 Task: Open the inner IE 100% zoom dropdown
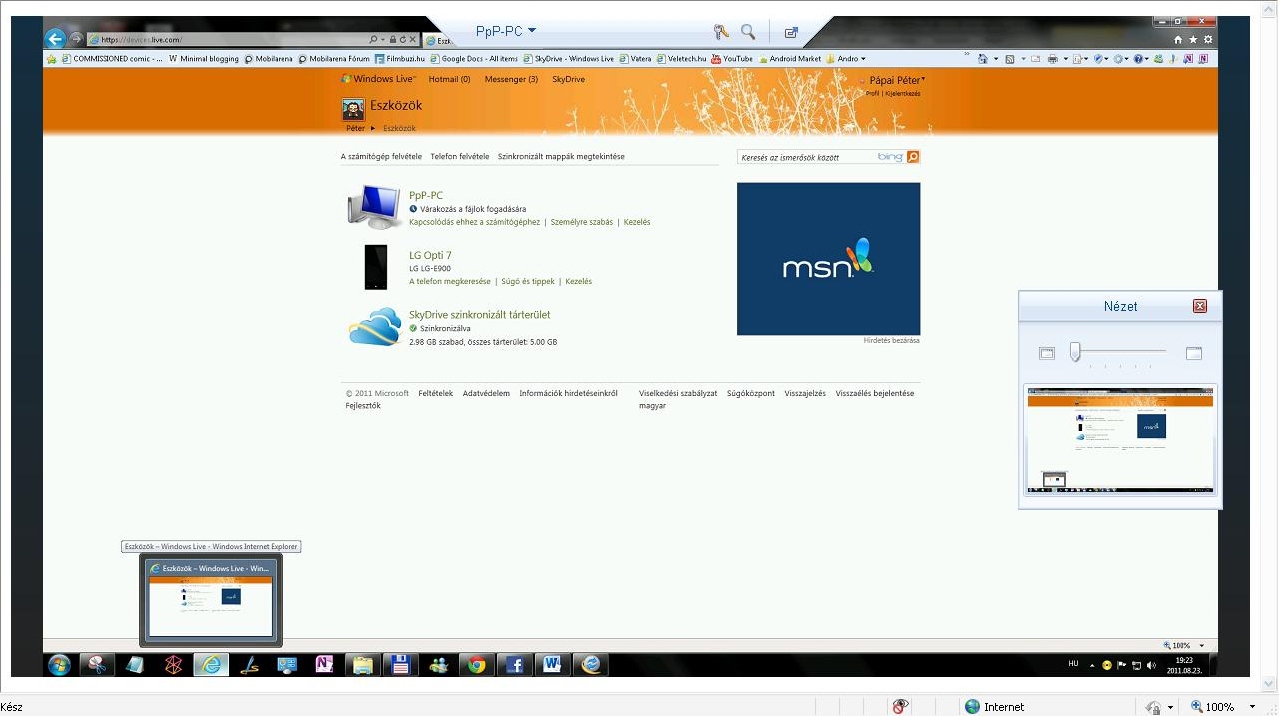click(1202, 646)
